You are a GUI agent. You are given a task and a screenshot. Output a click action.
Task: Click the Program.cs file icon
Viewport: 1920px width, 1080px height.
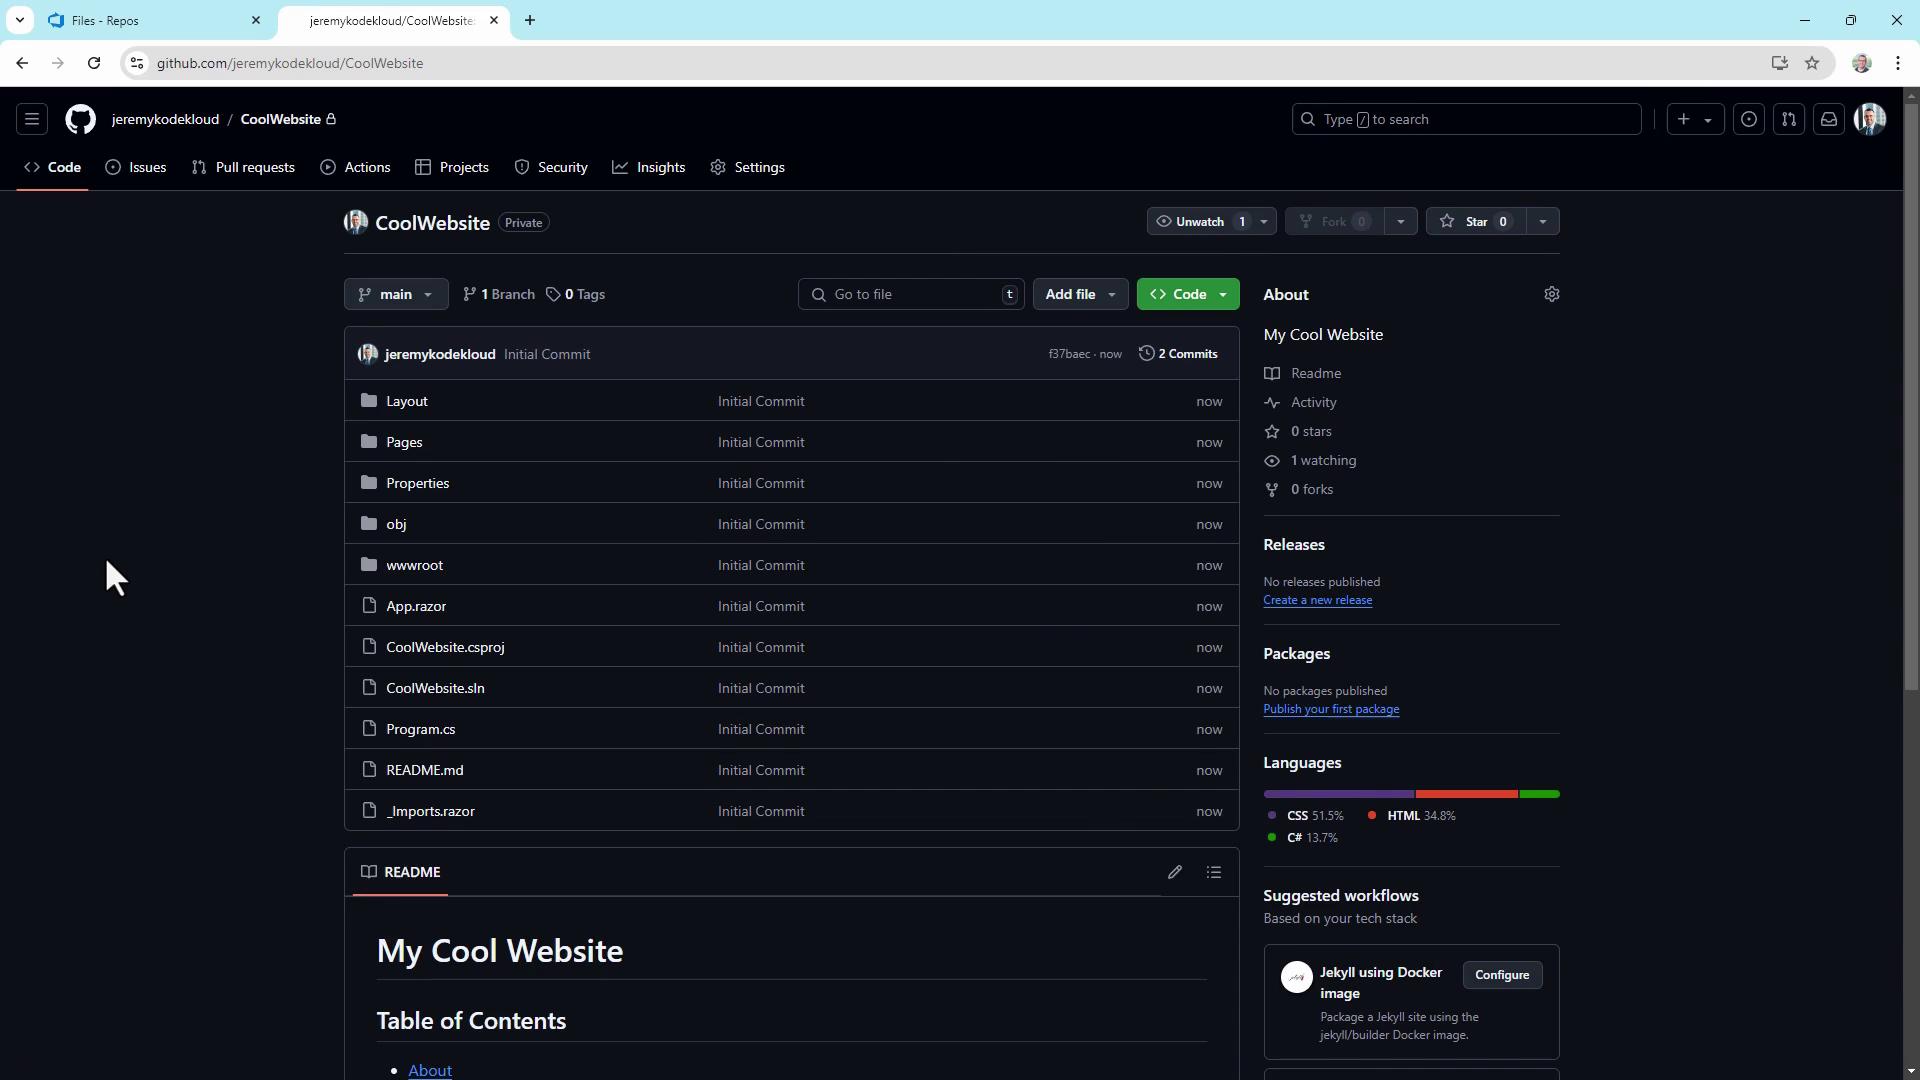coord(369,728)
